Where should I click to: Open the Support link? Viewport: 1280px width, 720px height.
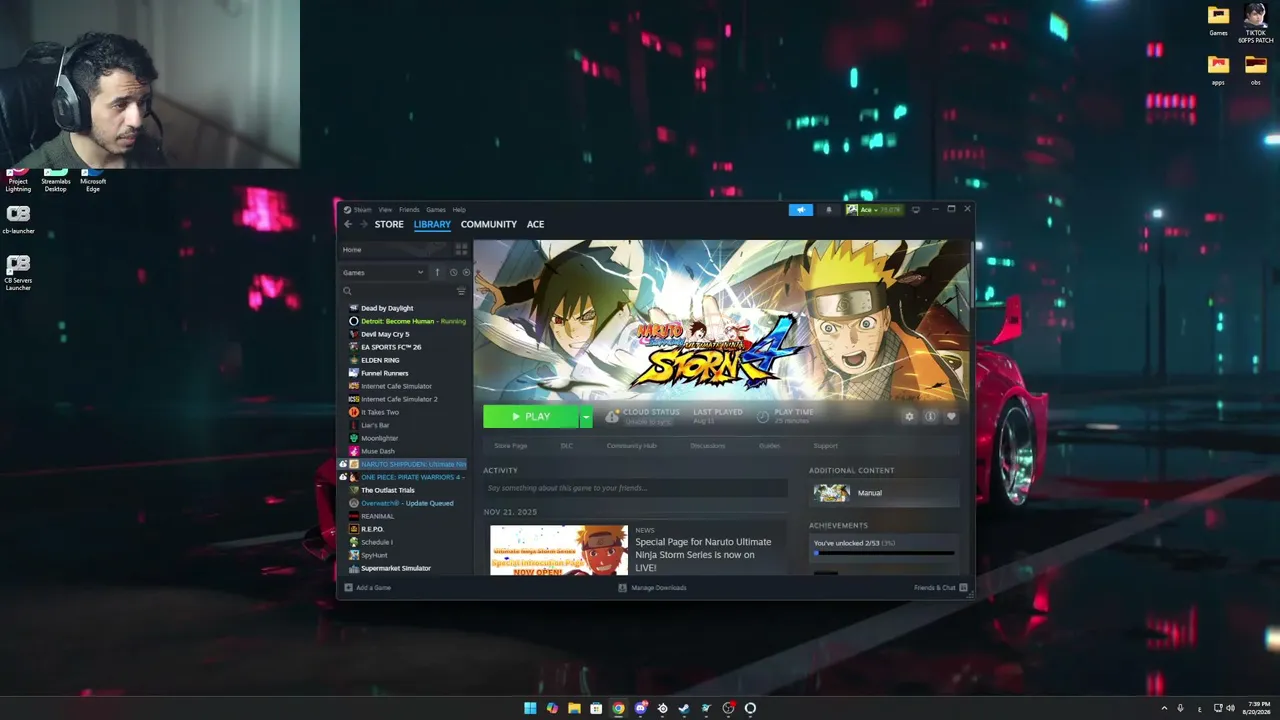click(826, 446)
